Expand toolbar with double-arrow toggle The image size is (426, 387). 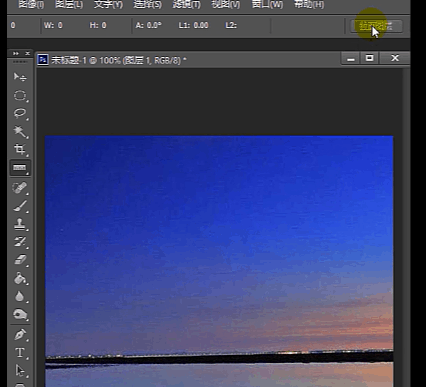point(16,53)
